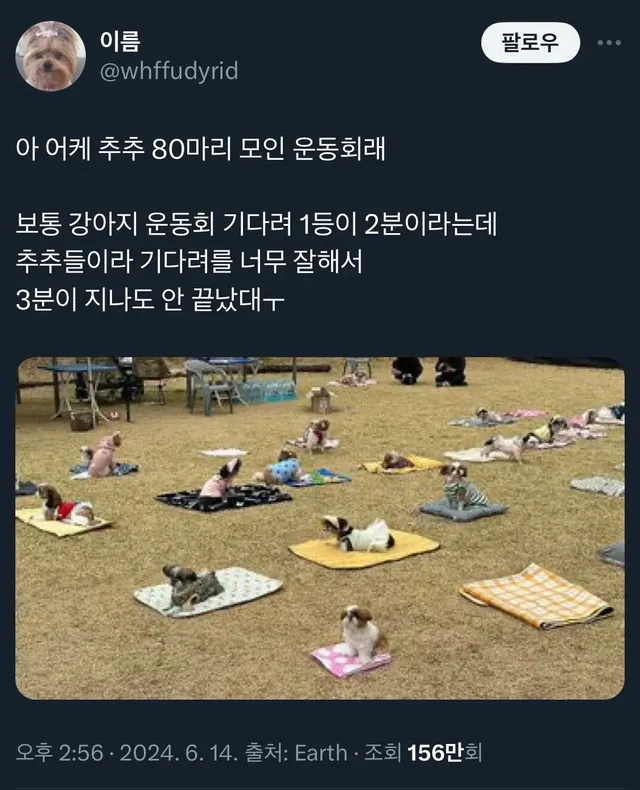Click the last line 3분이 지나도 안 끝났대ㅜ
This screenshot has height=790, width=640.
[150, 300]
